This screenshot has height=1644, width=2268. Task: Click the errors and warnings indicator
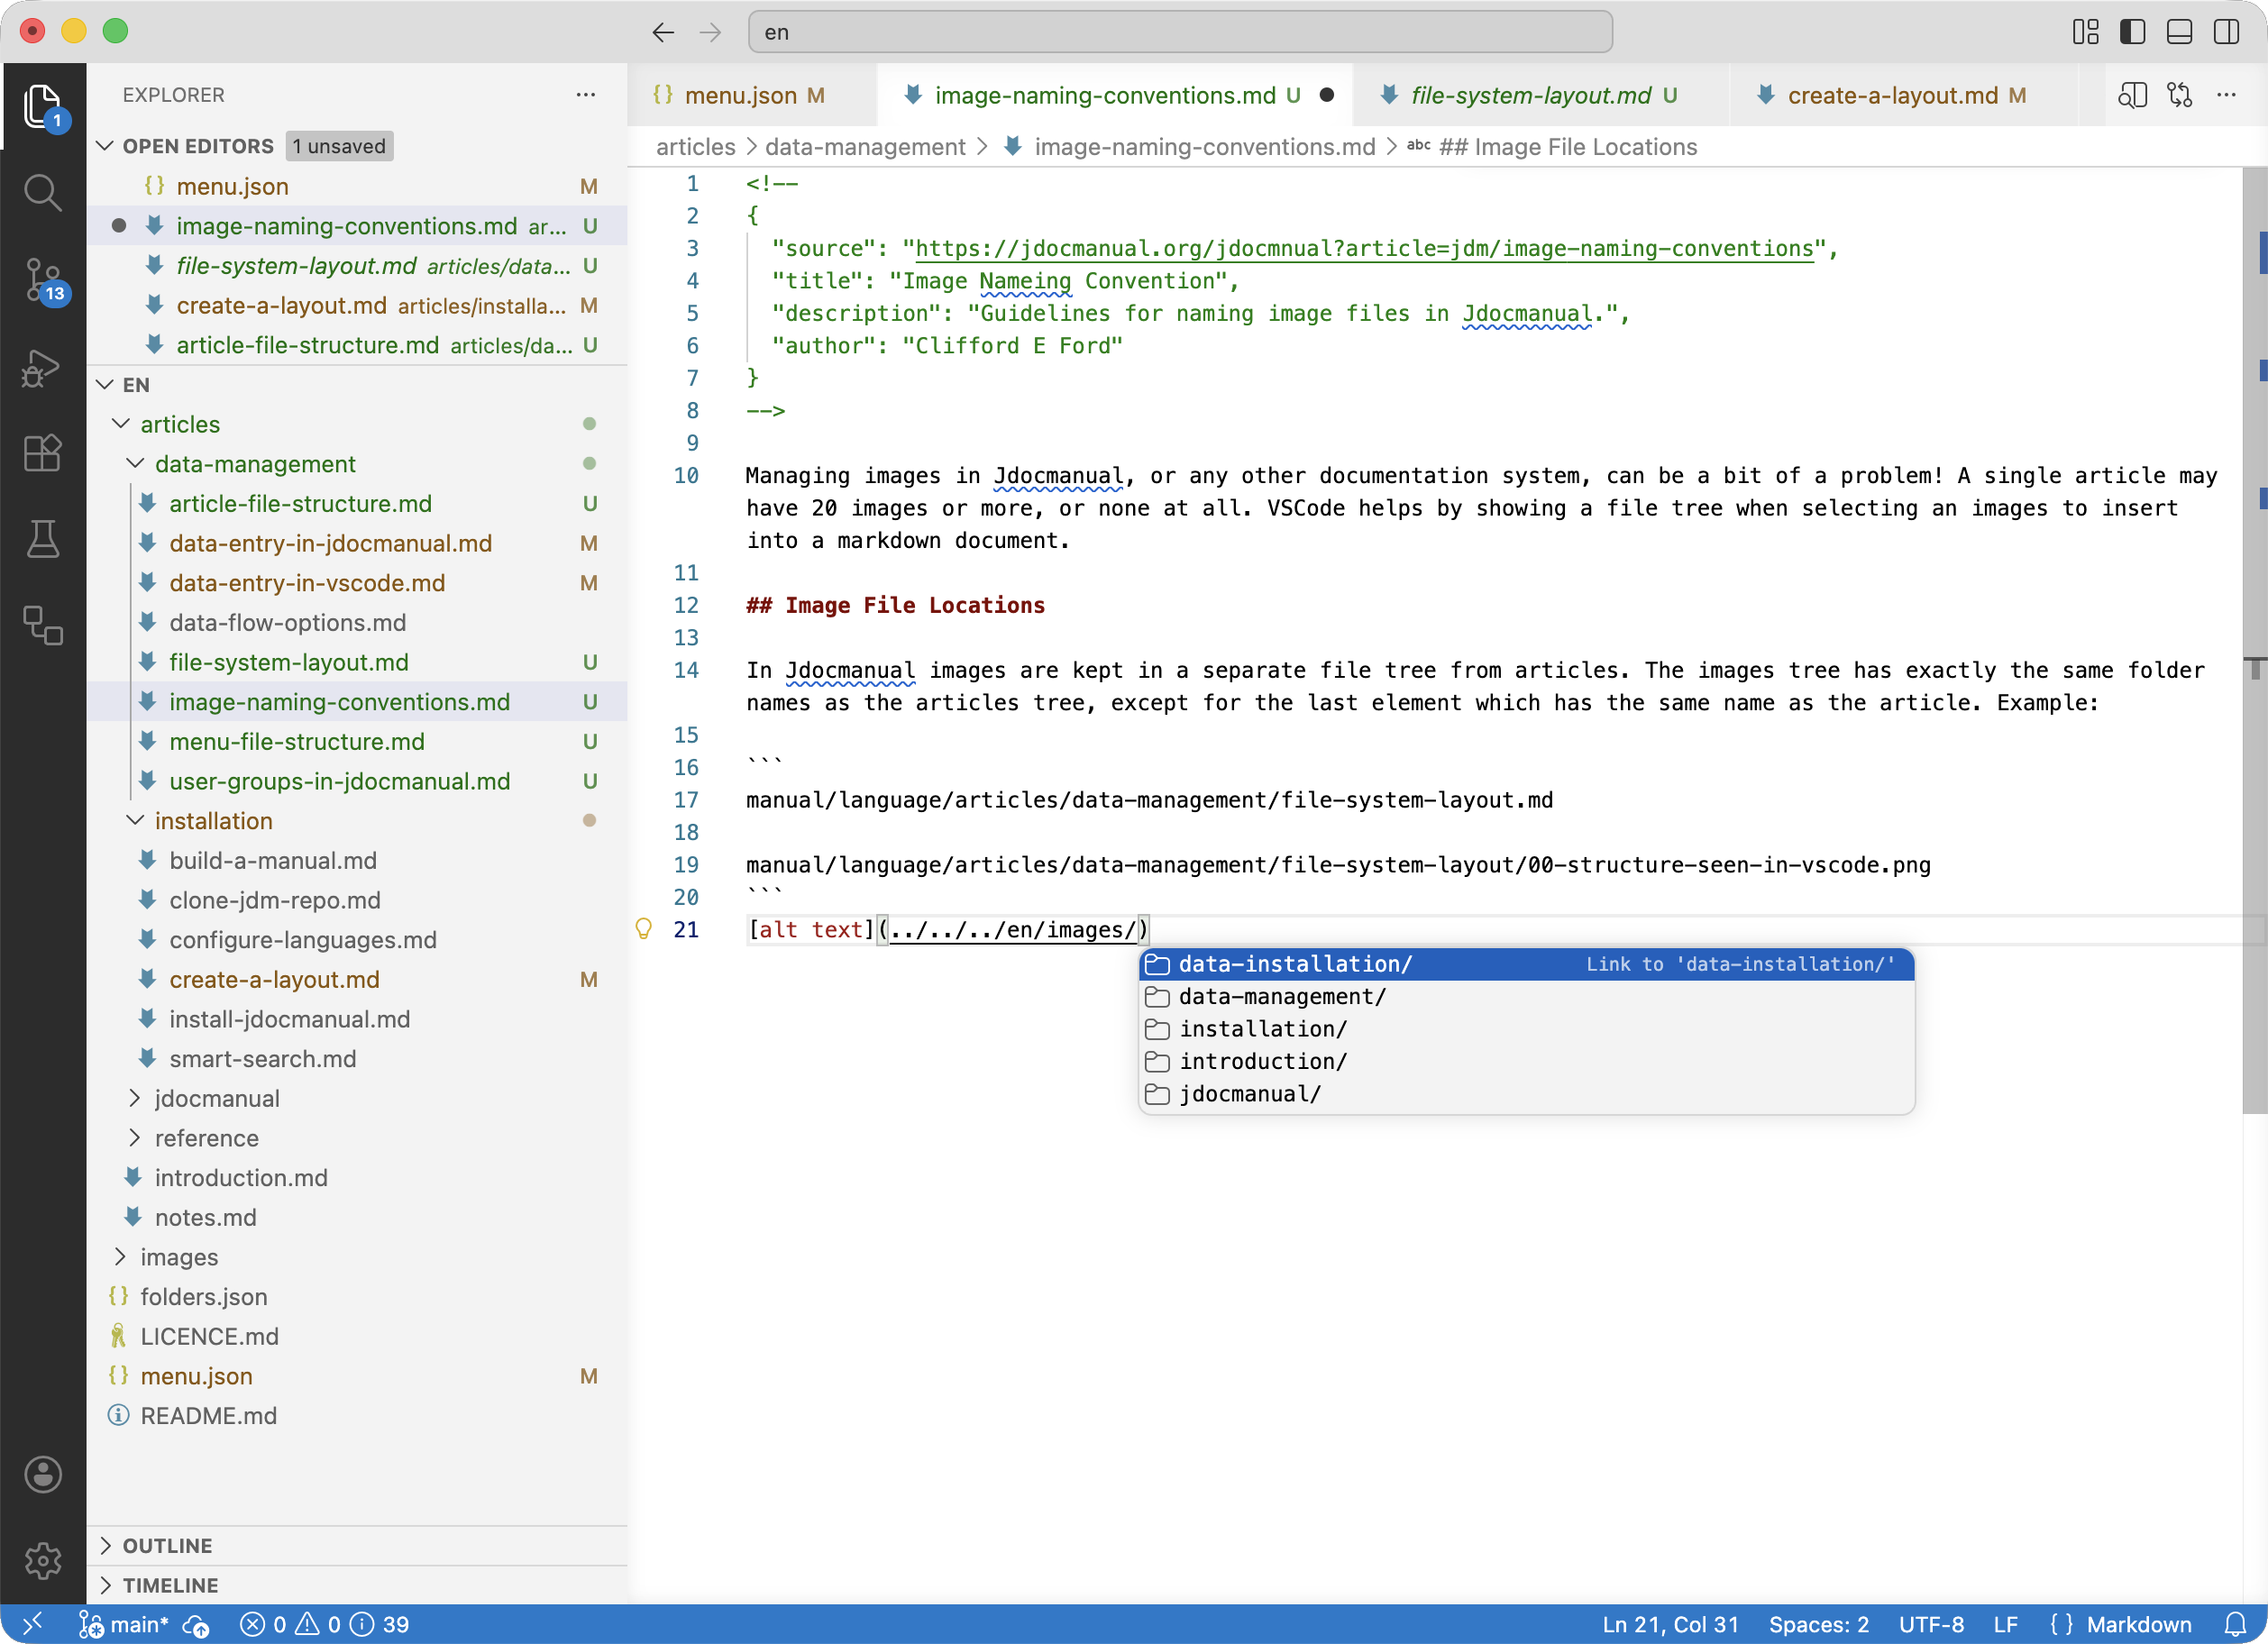tap(325, 1624)
